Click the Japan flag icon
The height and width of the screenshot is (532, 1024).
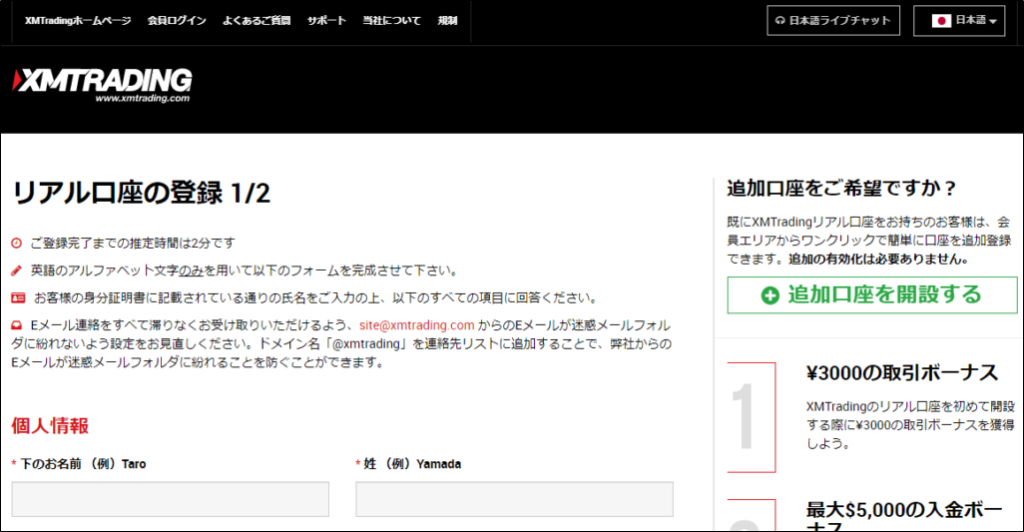tap(941, 21)
